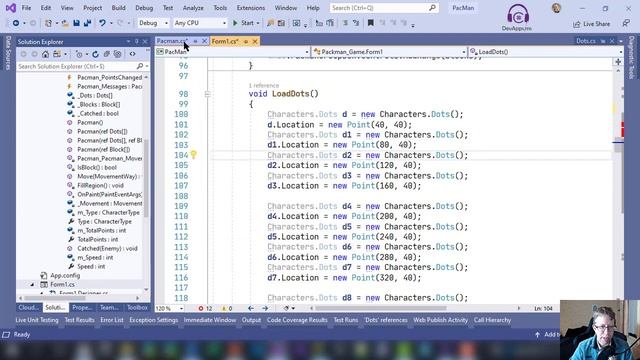Click the search magnifier icon in title bar
Viewport: 640px width, 360px height.
coord(432,8)
